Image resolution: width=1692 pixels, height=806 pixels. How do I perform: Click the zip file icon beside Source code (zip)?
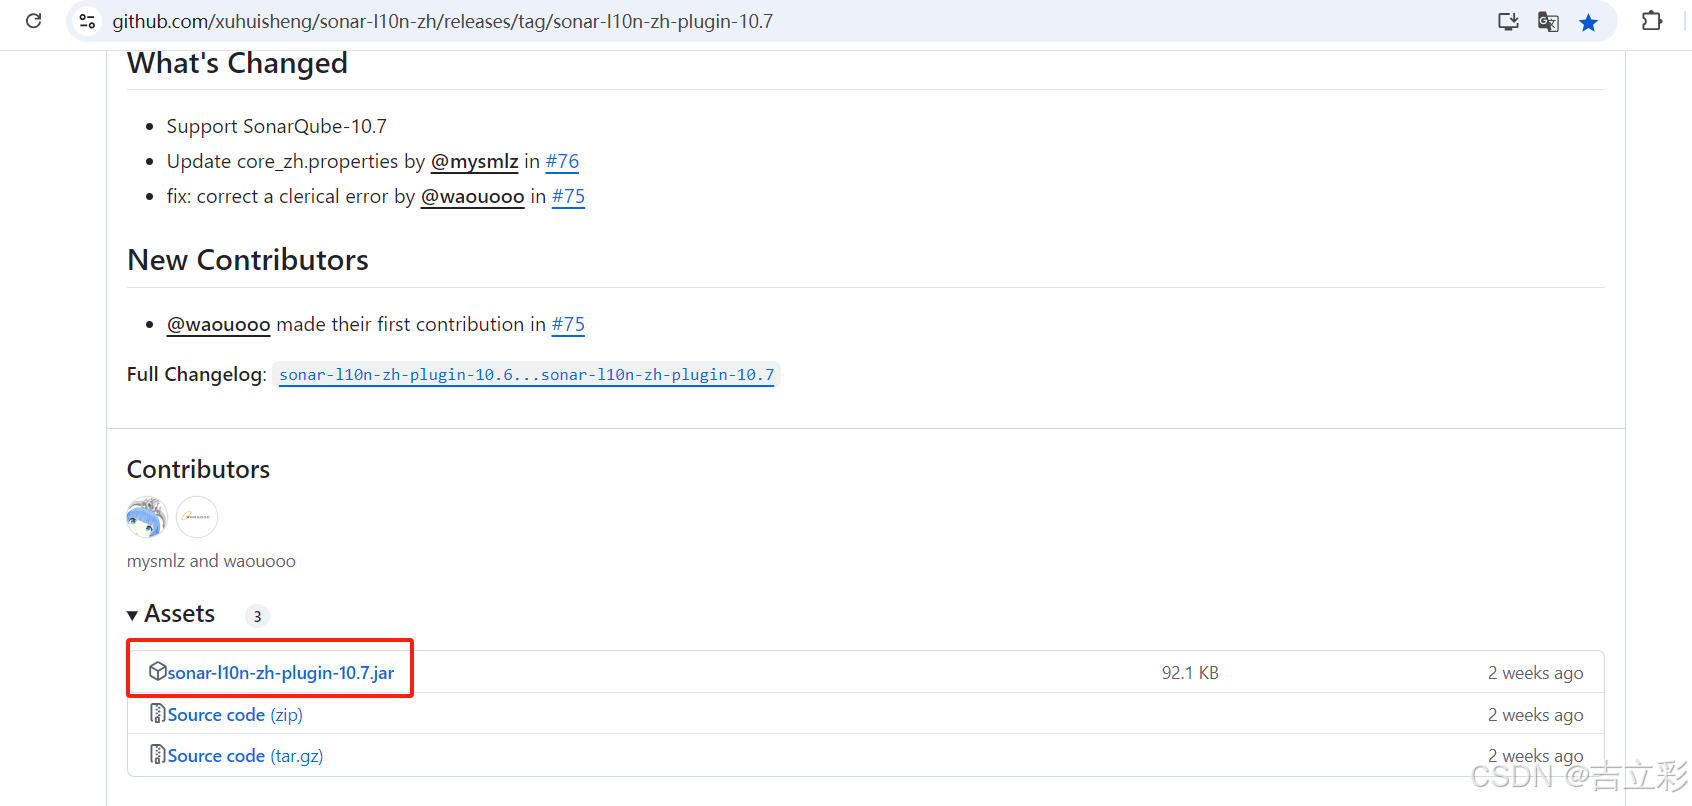coord(157,713)
